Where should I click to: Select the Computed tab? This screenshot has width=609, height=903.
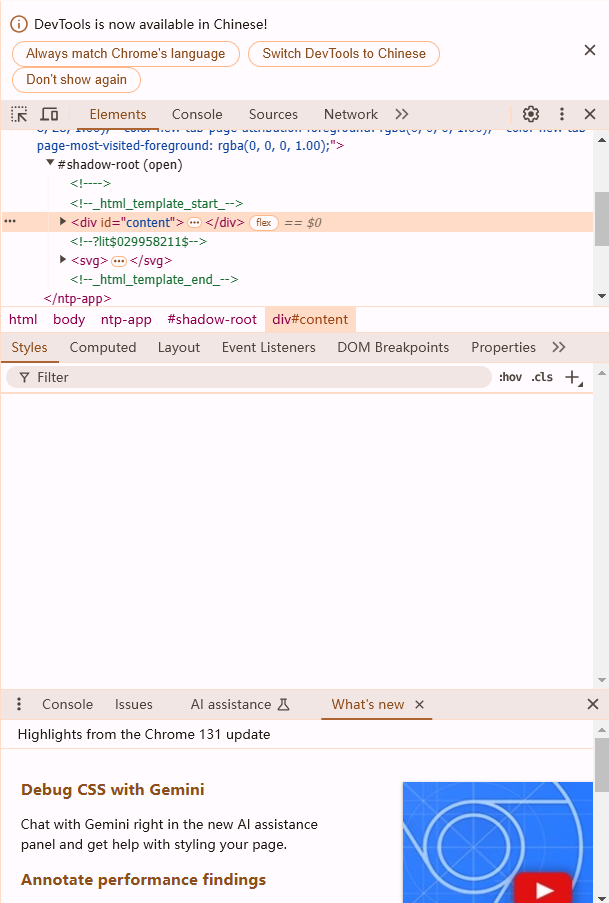103,347
